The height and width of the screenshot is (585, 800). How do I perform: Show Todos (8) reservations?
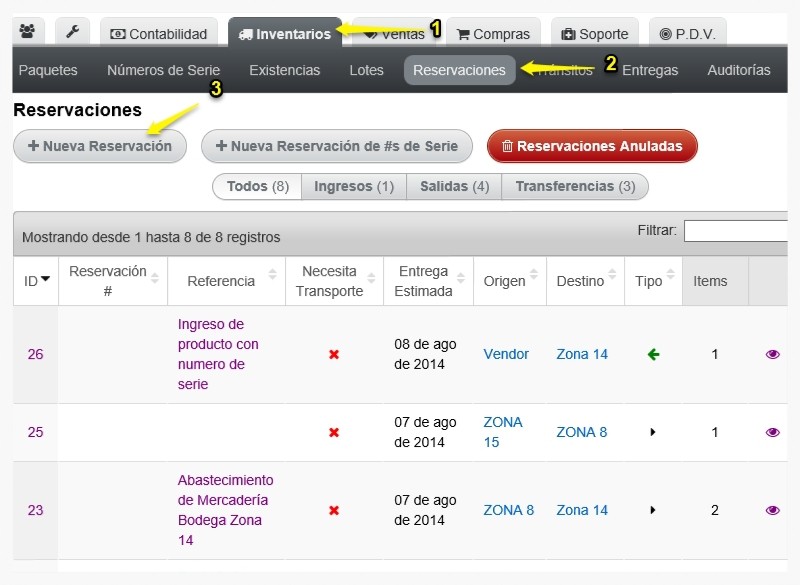(x=257, y=186)
